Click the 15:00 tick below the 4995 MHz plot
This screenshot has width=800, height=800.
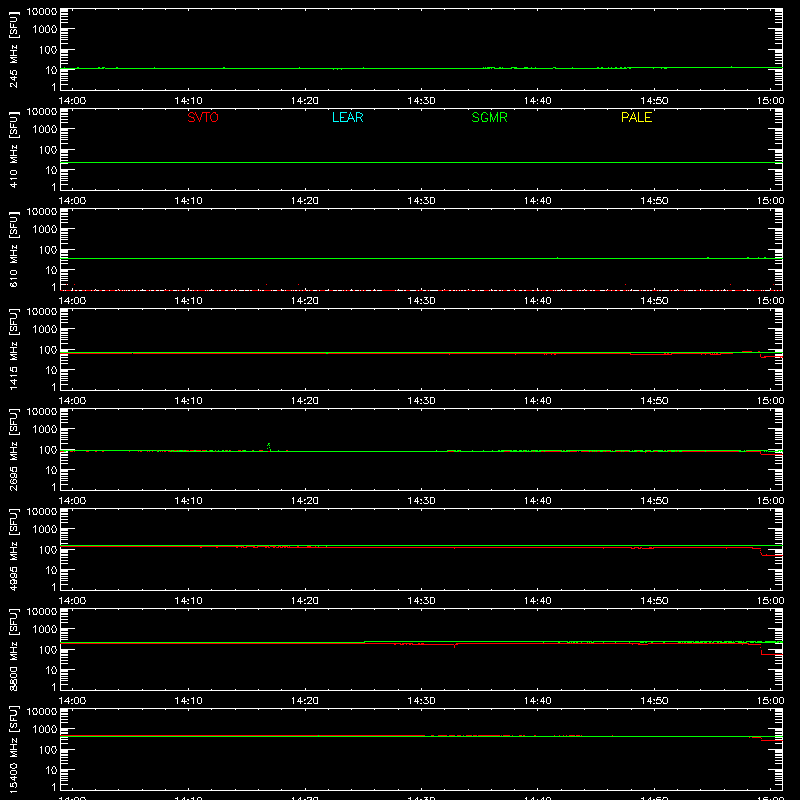click(770, 601)
